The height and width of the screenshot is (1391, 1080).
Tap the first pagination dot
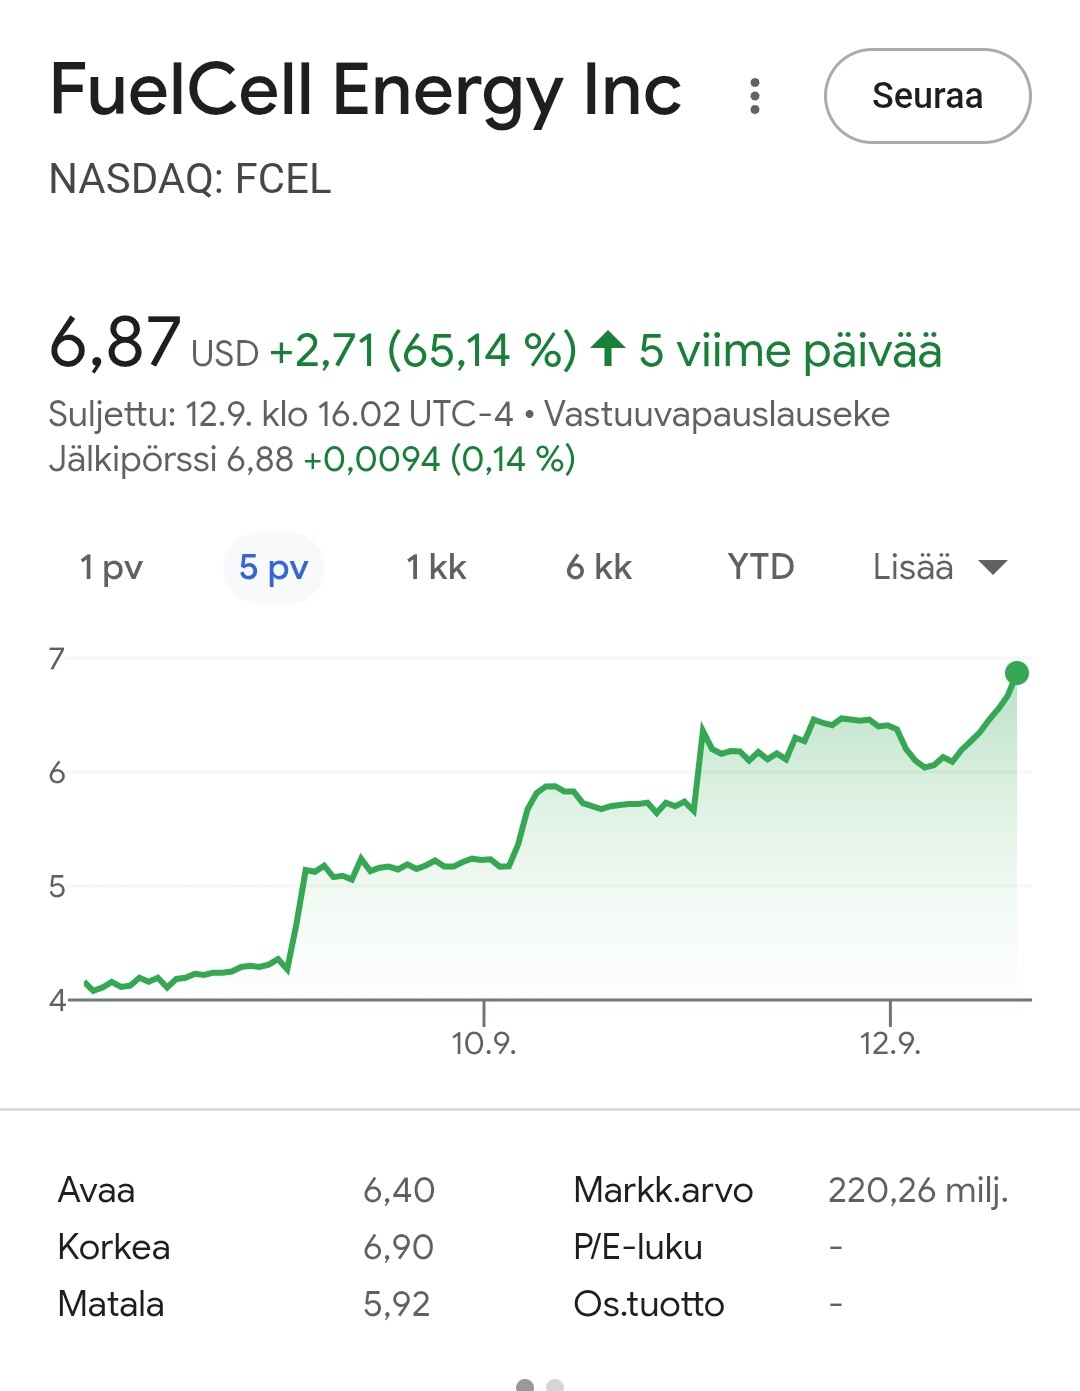tap(525, 1385)
